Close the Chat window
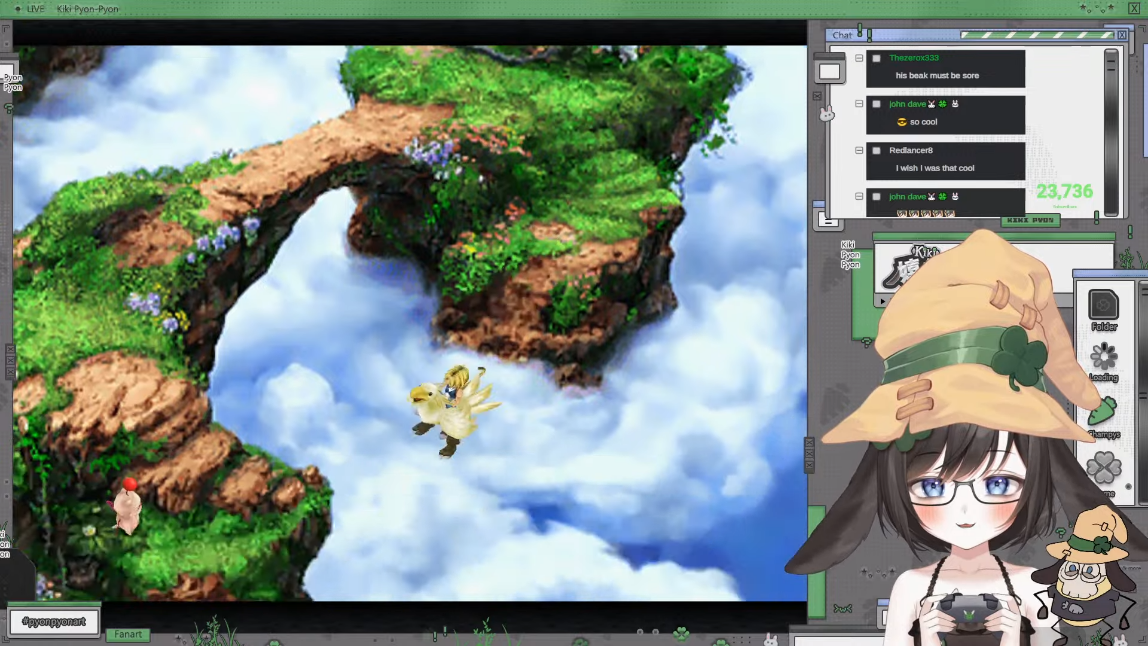Viewport: 1148px width, 646px height. point(1122,35)
